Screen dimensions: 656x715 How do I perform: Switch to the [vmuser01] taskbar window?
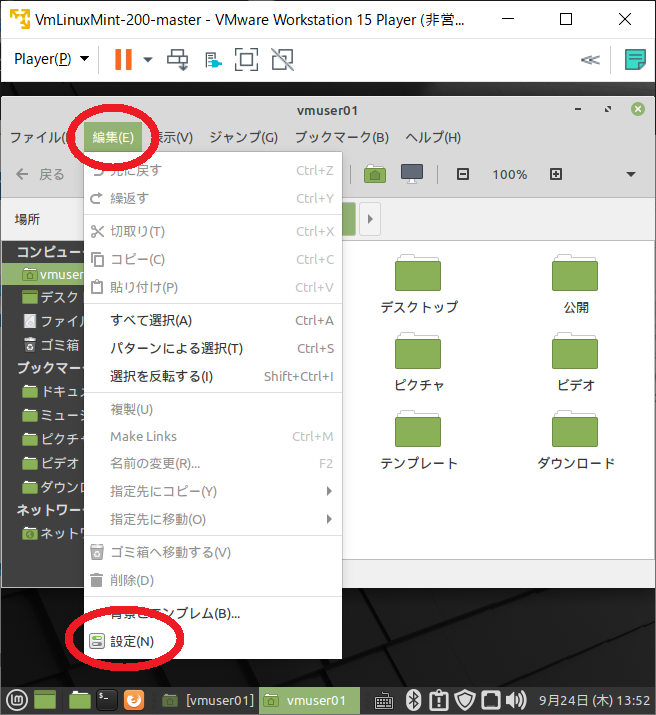[208, 700]
